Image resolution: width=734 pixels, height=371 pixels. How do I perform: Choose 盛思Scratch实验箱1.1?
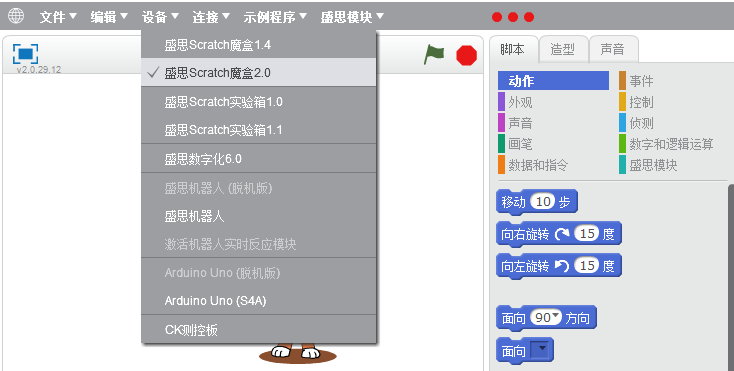pyautogui.click(x=258, y=130)
